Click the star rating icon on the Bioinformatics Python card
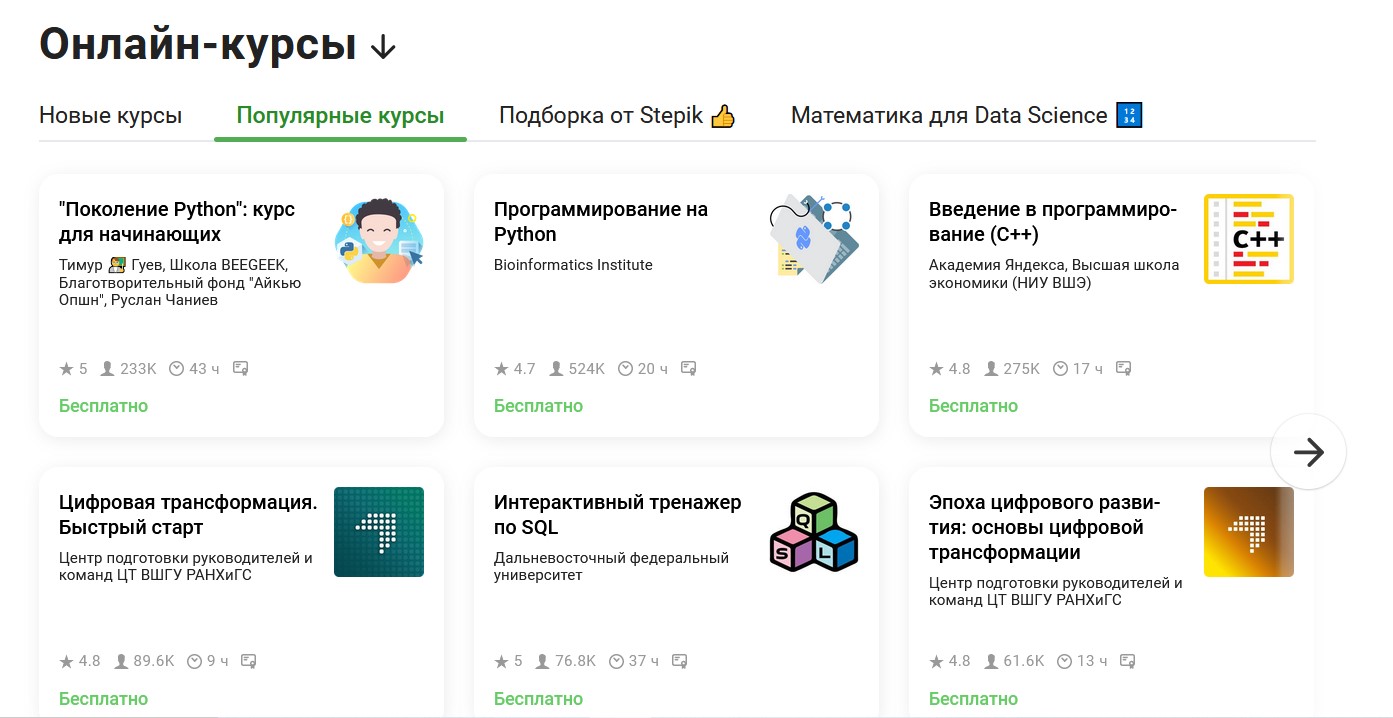The height and width of the screenshot is (718, 1393). coord(501,369)
